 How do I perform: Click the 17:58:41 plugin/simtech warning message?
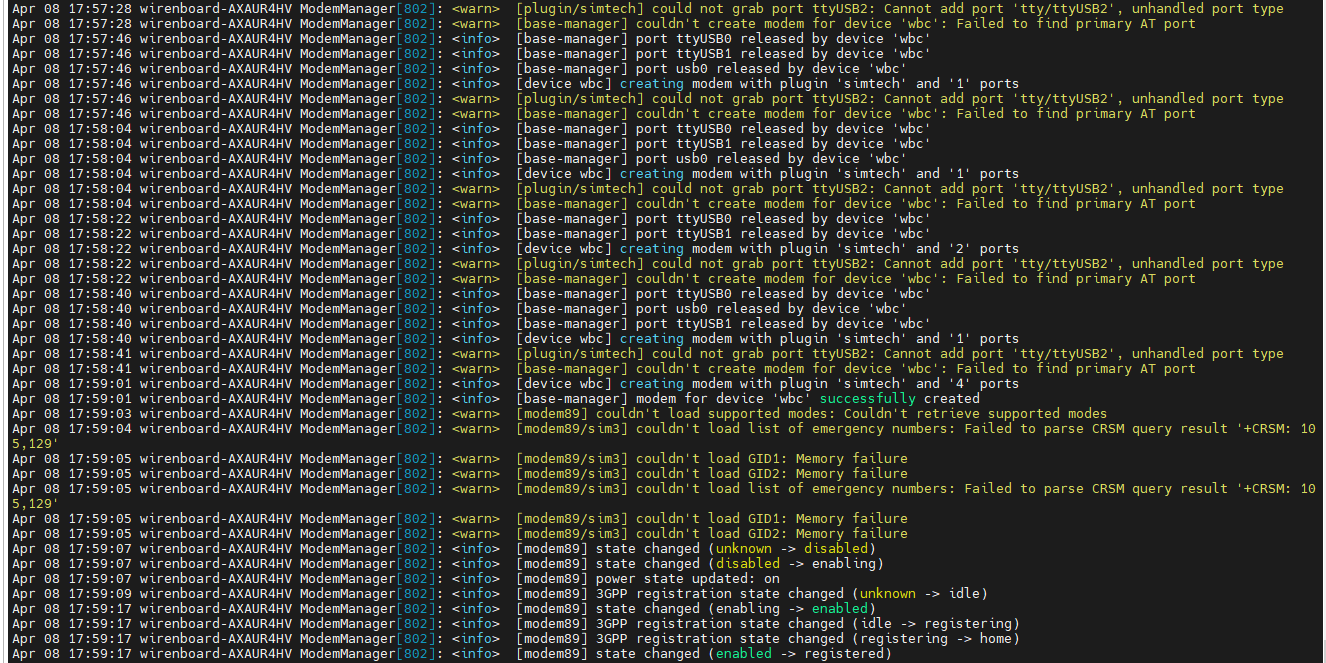click(x=899, y=354)
